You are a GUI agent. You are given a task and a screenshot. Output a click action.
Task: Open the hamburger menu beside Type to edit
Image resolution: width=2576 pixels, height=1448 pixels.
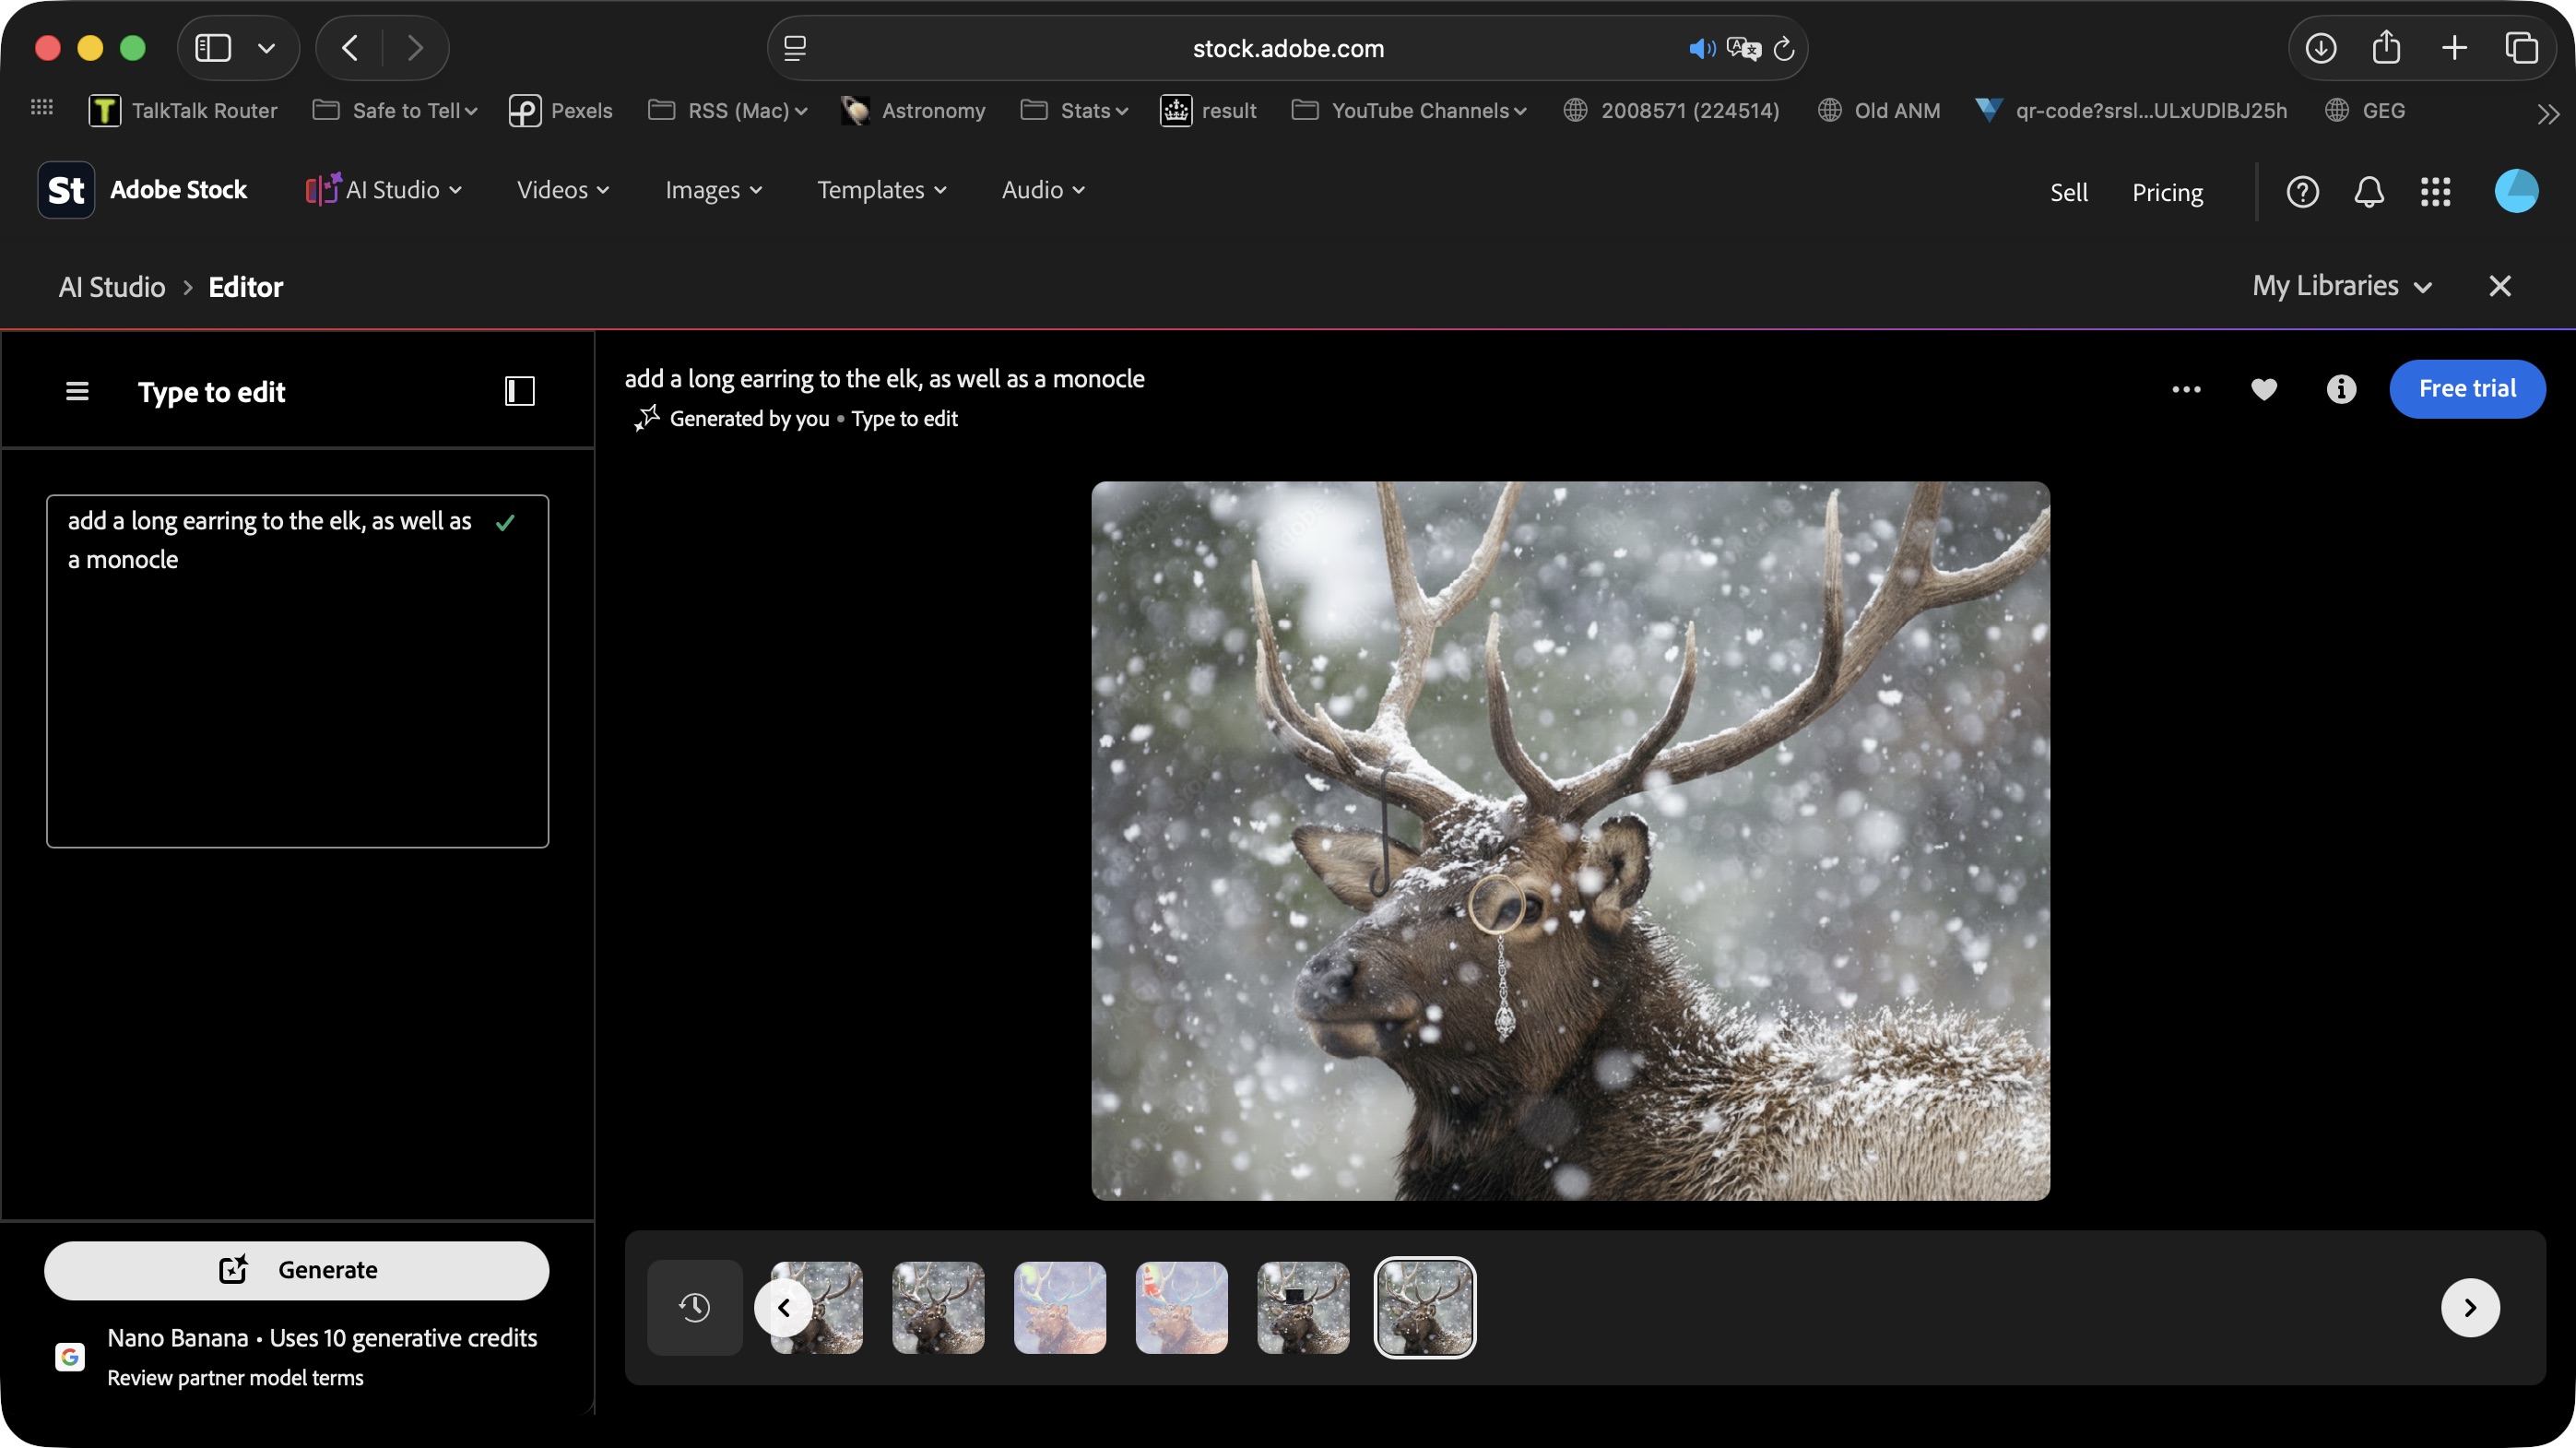click(77, 391)
